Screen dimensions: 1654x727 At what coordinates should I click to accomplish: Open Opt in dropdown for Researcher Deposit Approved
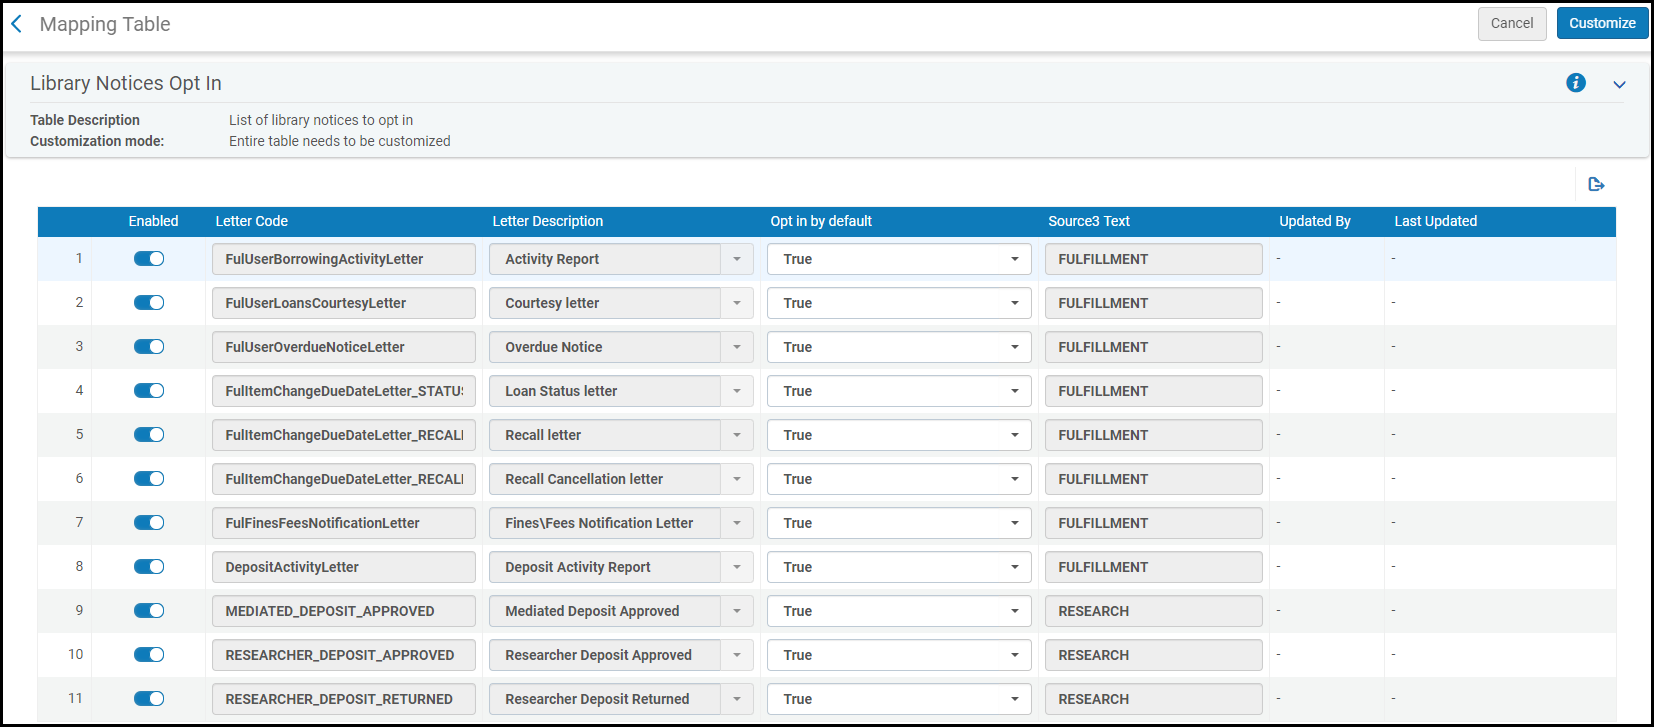click(x=899, y=655)
